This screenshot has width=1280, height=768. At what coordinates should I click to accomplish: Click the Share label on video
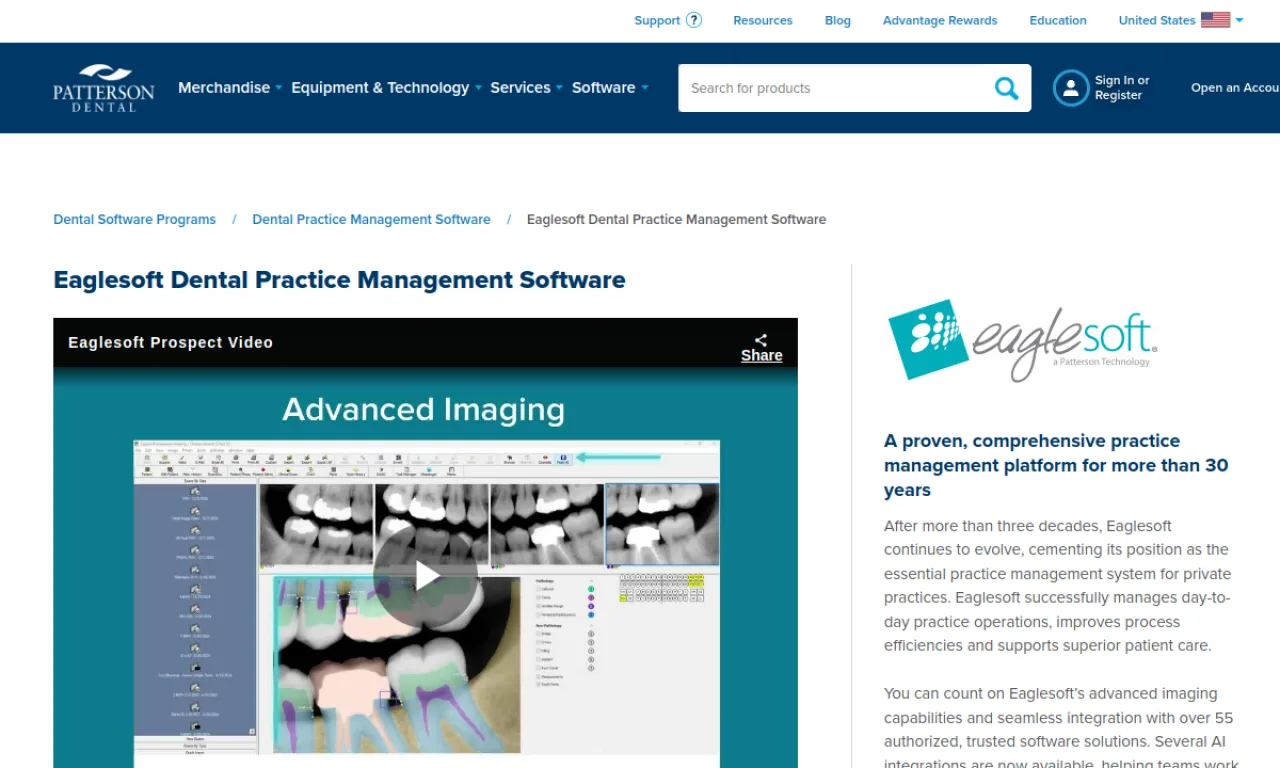tap(761, 355)
